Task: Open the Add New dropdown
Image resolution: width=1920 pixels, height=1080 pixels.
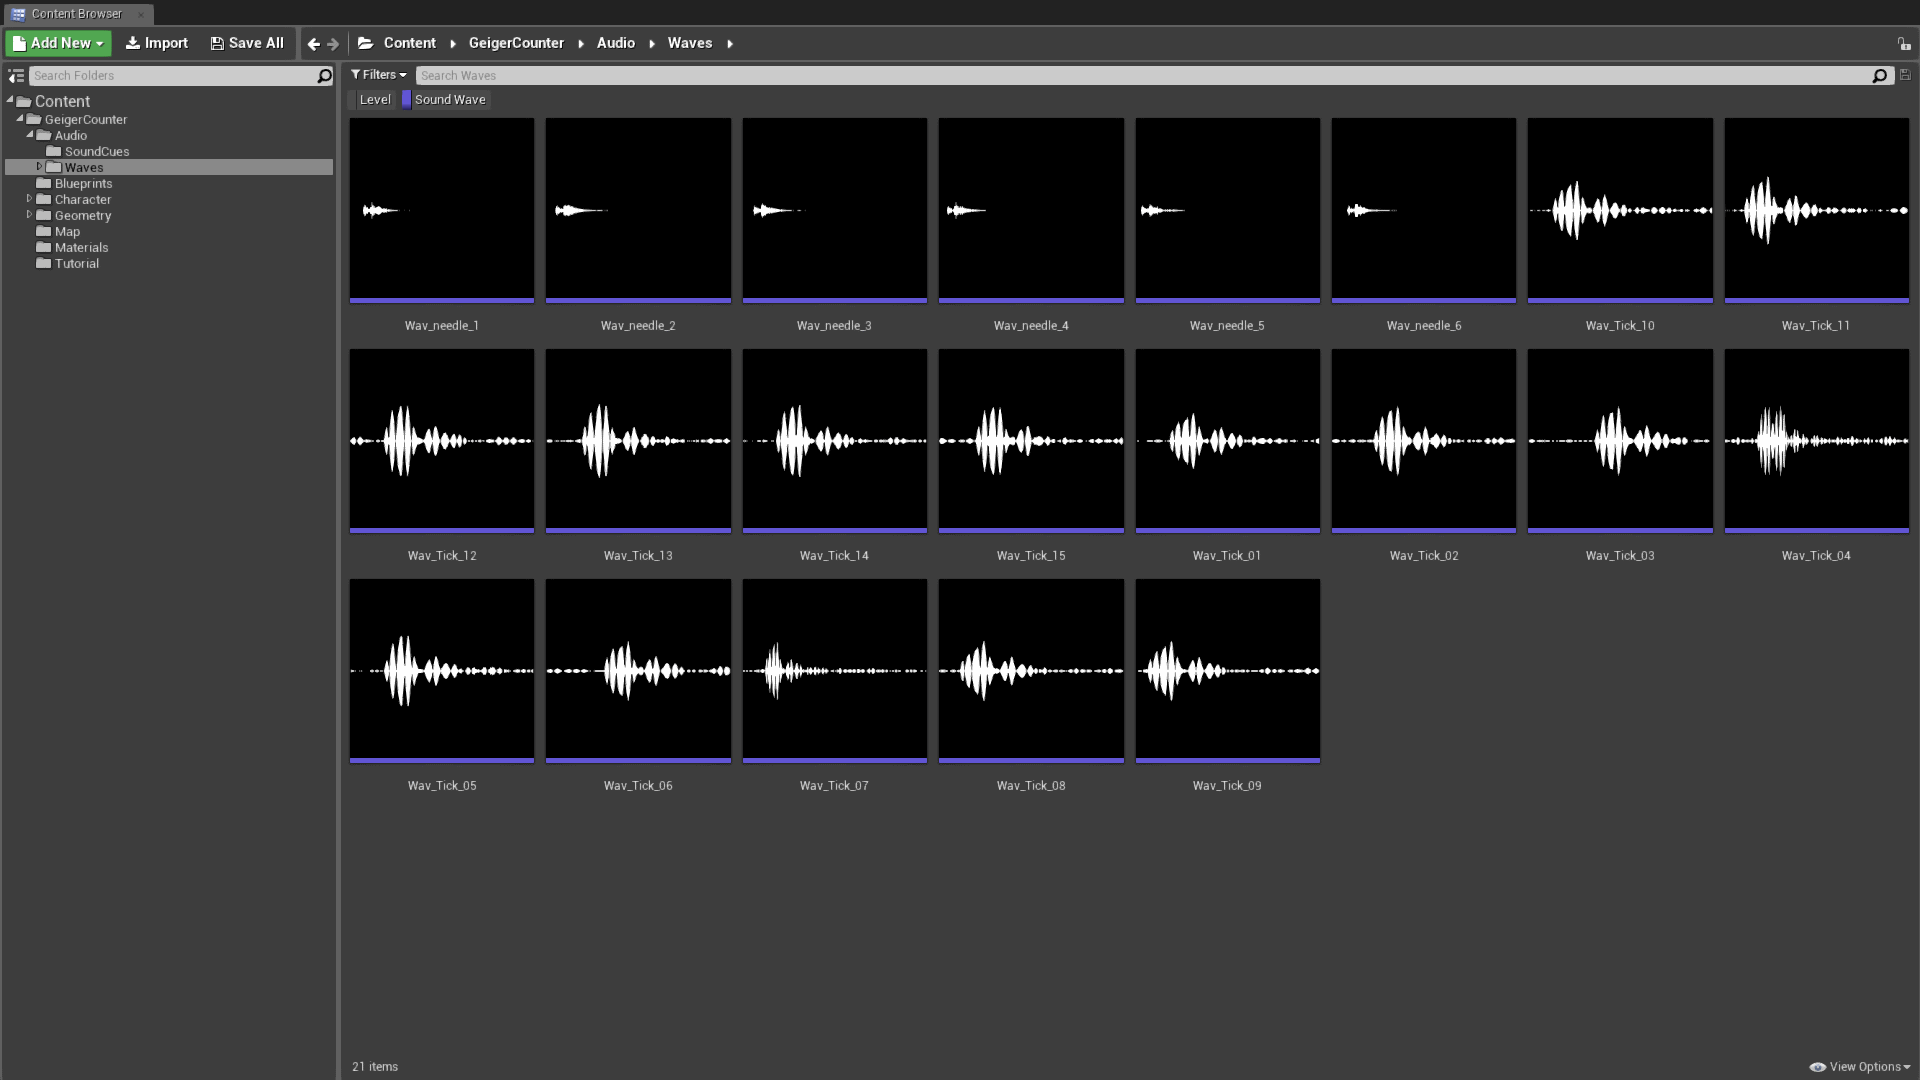Action: coord(59,43)
